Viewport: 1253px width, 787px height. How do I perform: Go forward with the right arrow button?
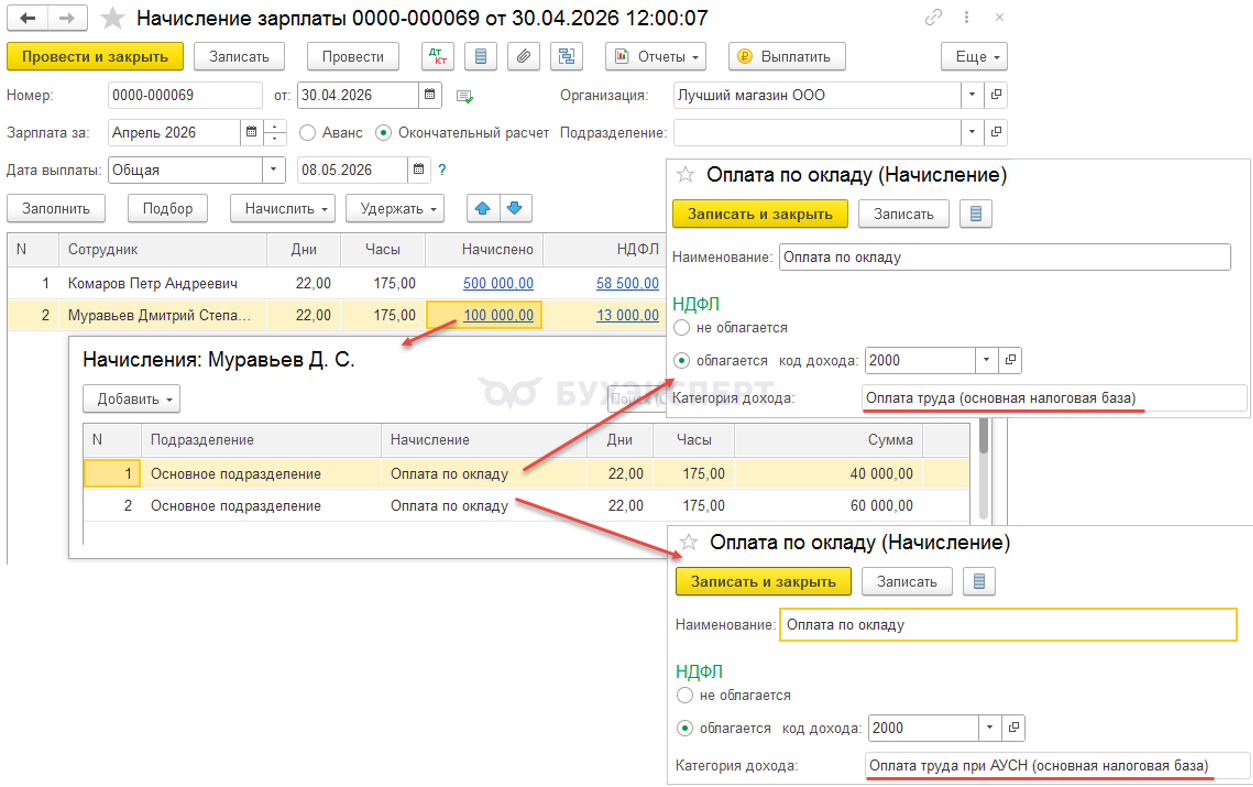pos(67,18)
